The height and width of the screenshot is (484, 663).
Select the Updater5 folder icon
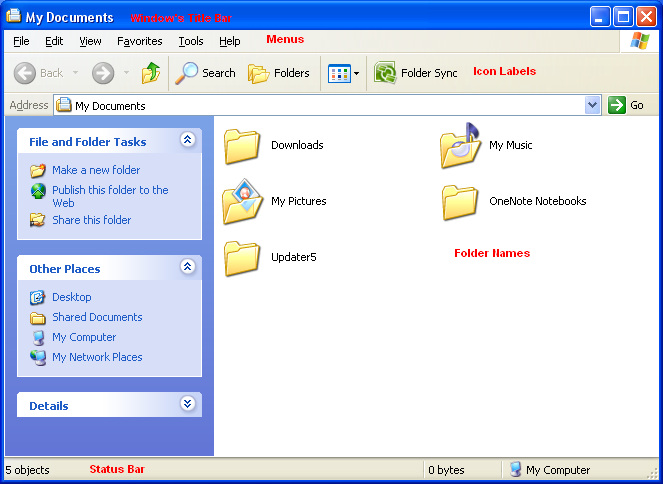[x=241, y=258]
